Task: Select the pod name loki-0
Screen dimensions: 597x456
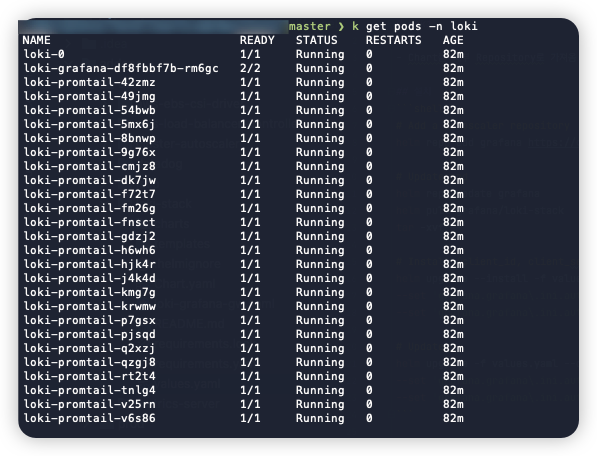Action: (44, 54)
